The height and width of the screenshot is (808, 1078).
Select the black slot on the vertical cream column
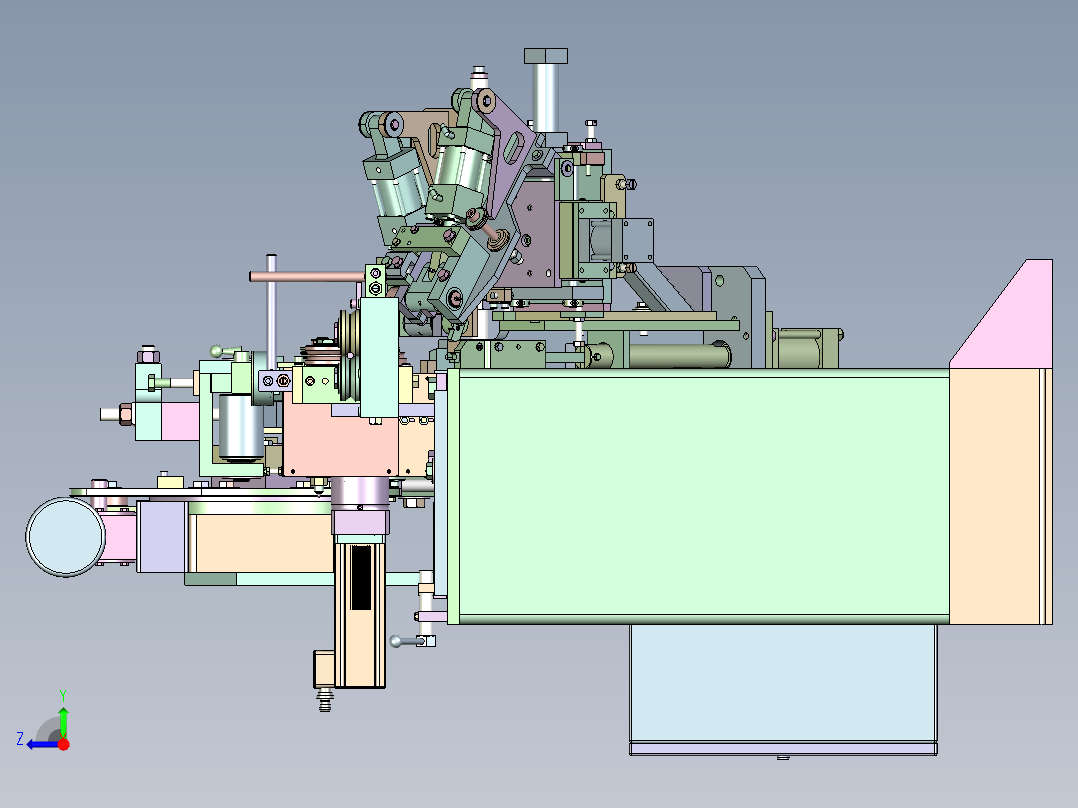(x=361, y=576)
